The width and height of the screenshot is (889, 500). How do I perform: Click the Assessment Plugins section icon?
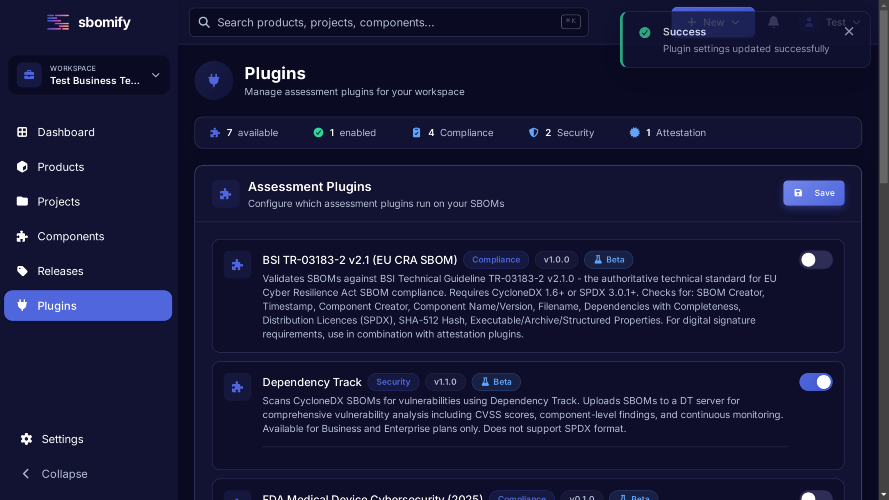pyautogui.click(x=226, y=194)
